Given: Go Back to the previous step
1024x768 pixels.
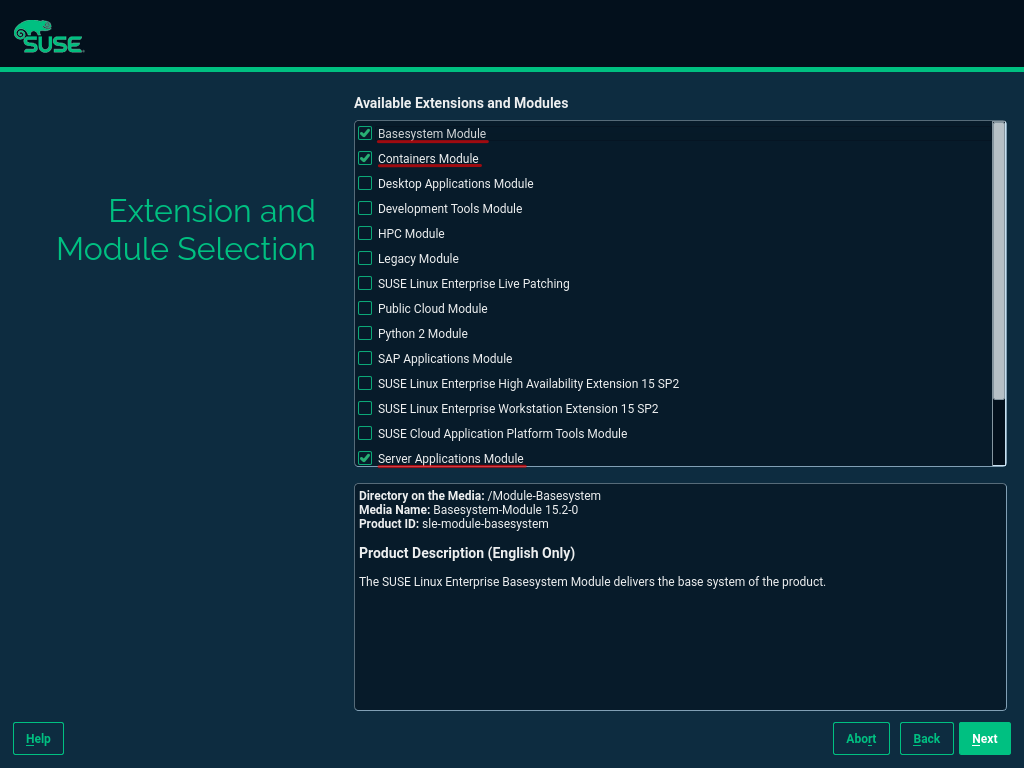Looking at the screenshot, I should 926,738.
